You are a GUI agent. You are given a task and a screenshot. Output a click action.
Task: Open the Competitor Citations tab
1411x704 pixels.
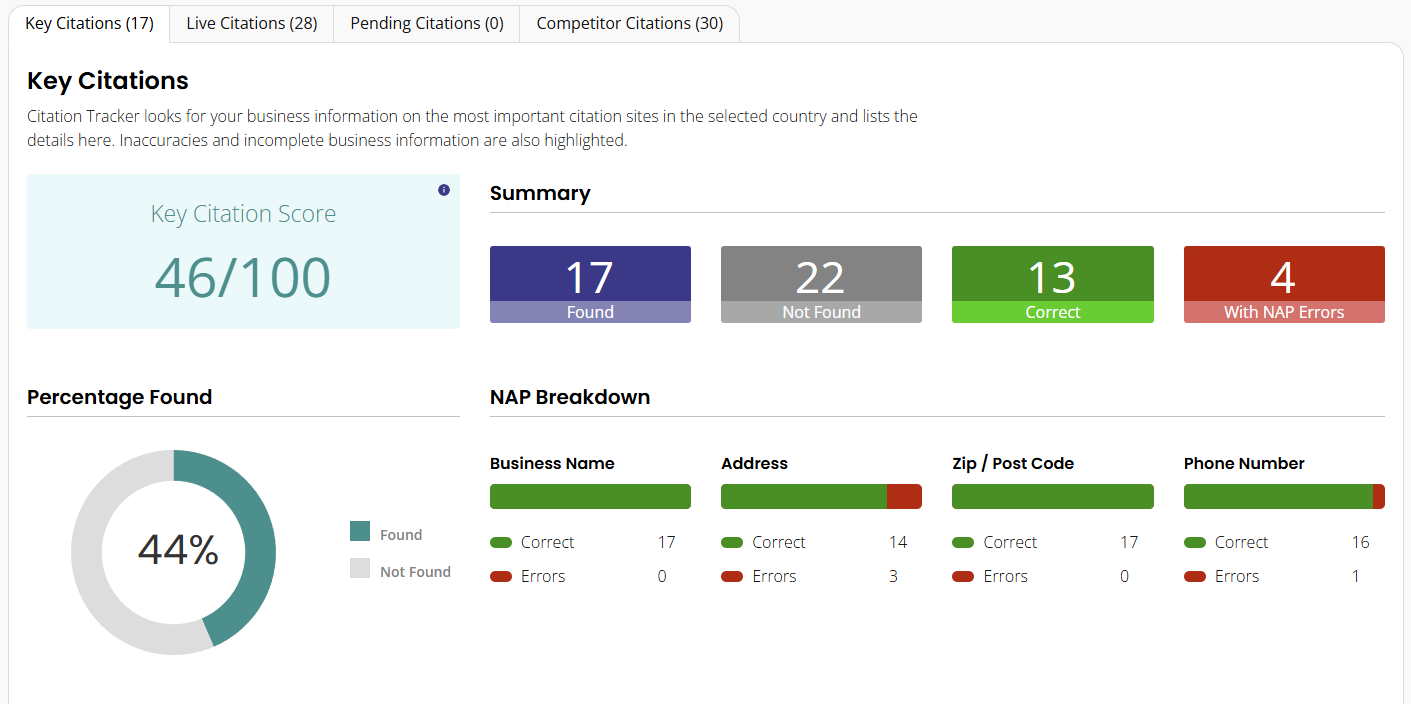tap(629, 23)
